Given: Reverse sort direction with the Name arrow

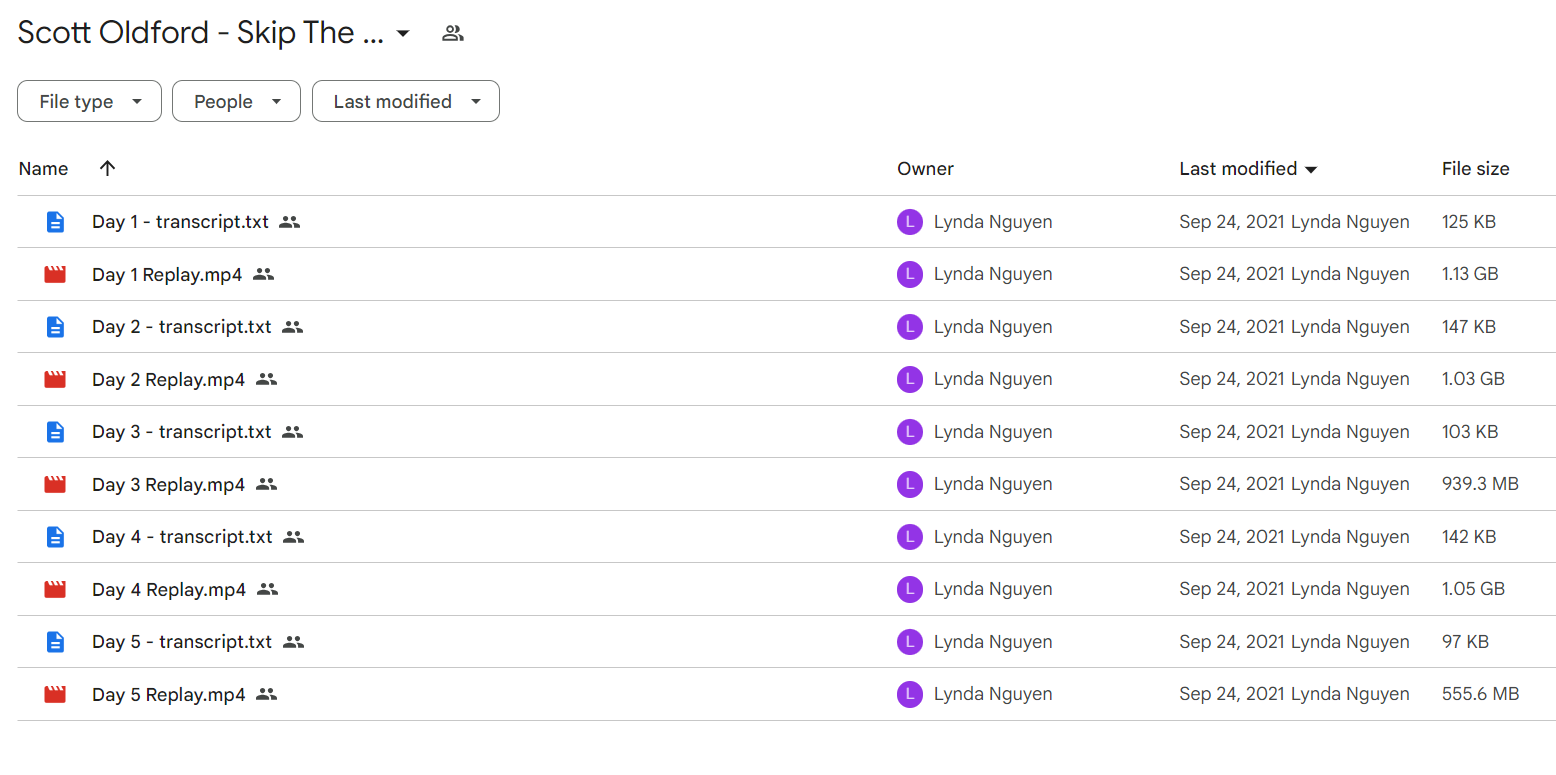Looking at the screenshot, I should click(x=108, y=168).
